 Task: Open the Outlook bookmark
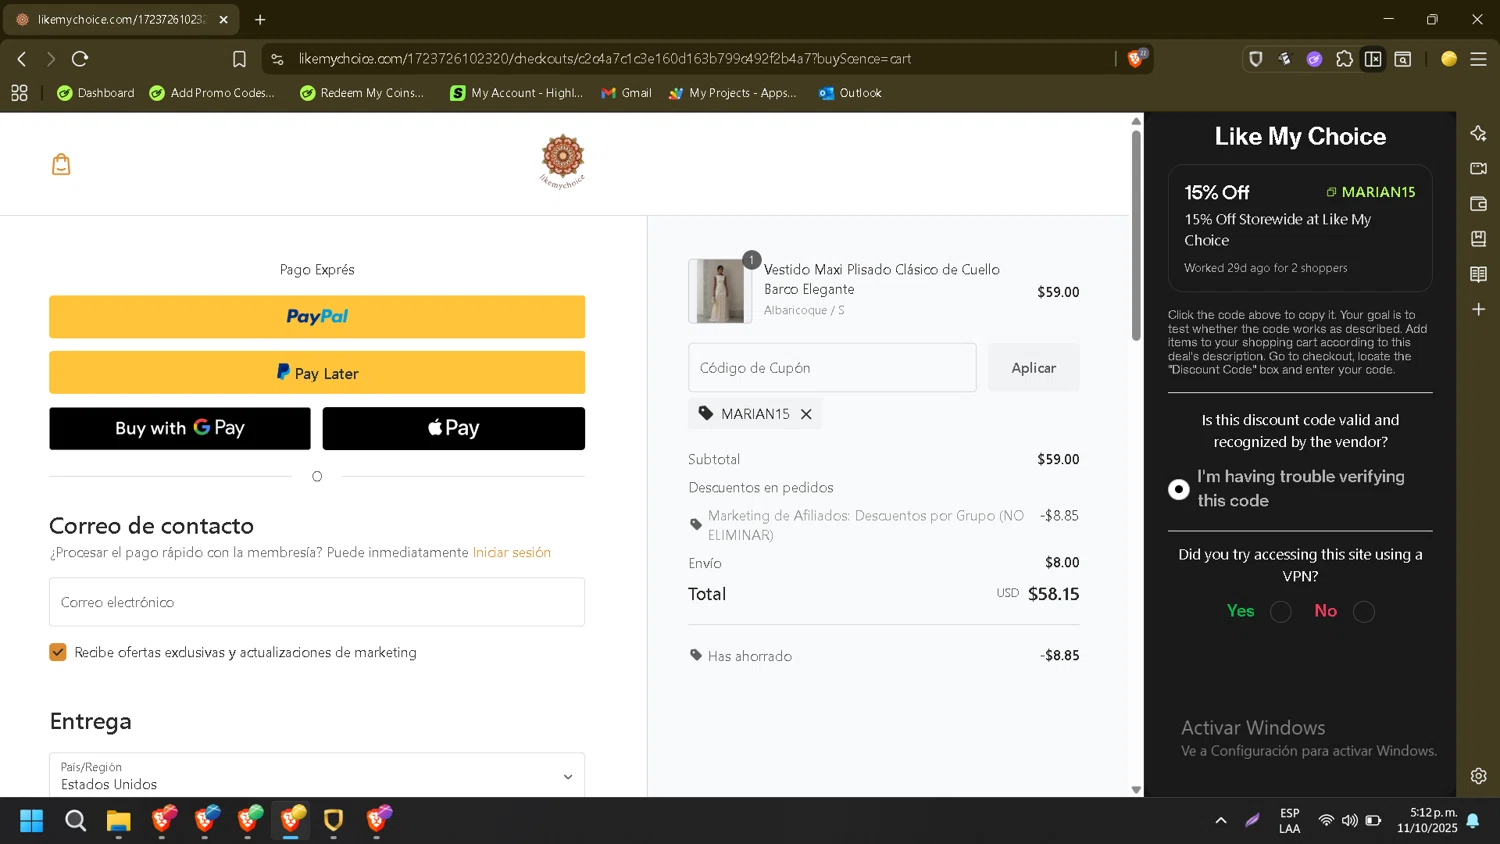coord(850,93)
